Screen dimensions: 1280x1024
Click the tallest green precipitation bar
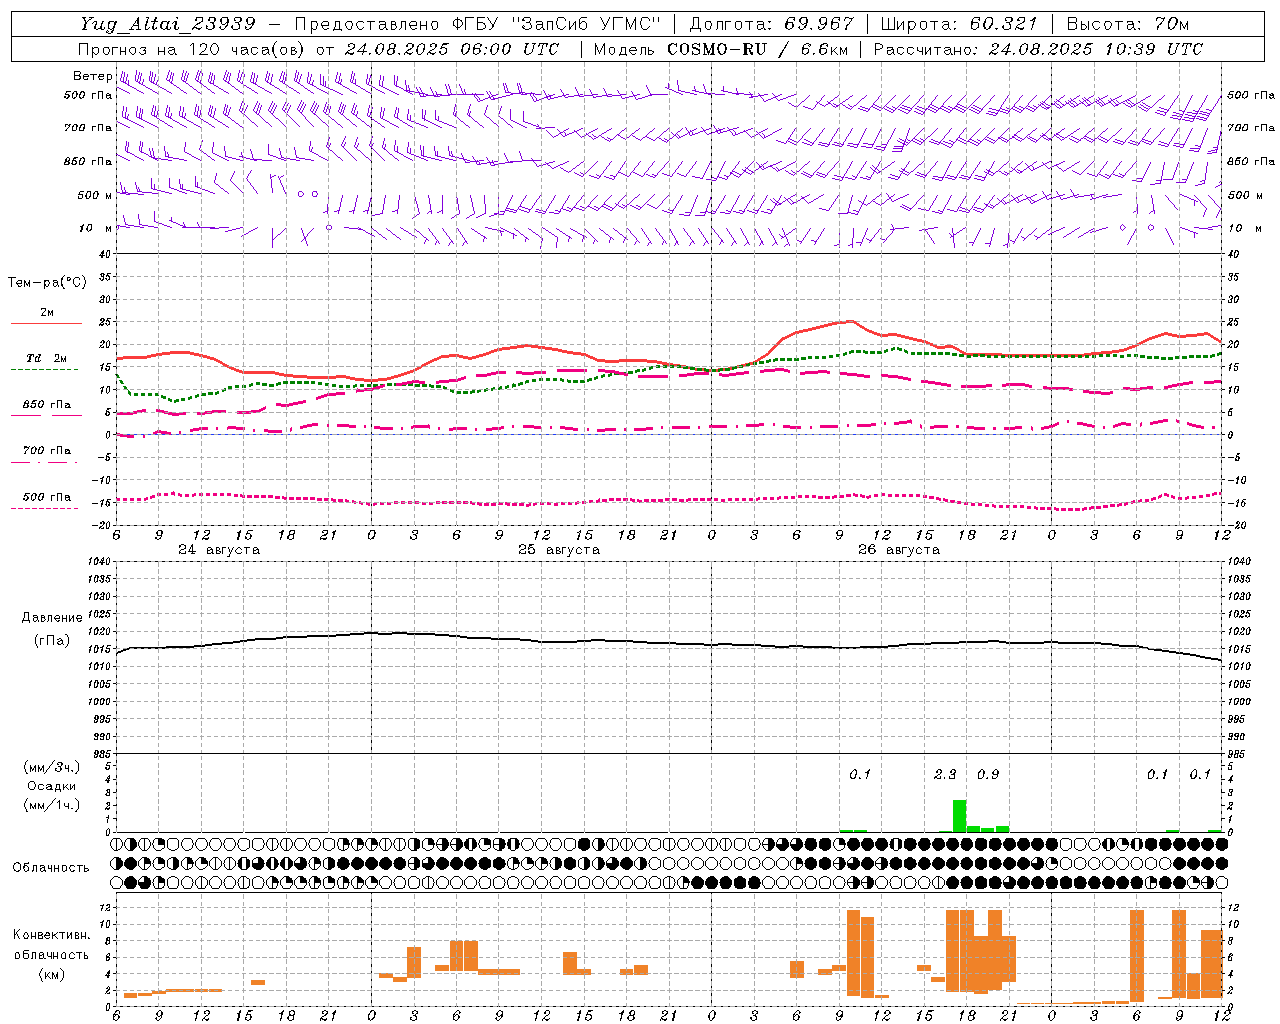(959, 816)
